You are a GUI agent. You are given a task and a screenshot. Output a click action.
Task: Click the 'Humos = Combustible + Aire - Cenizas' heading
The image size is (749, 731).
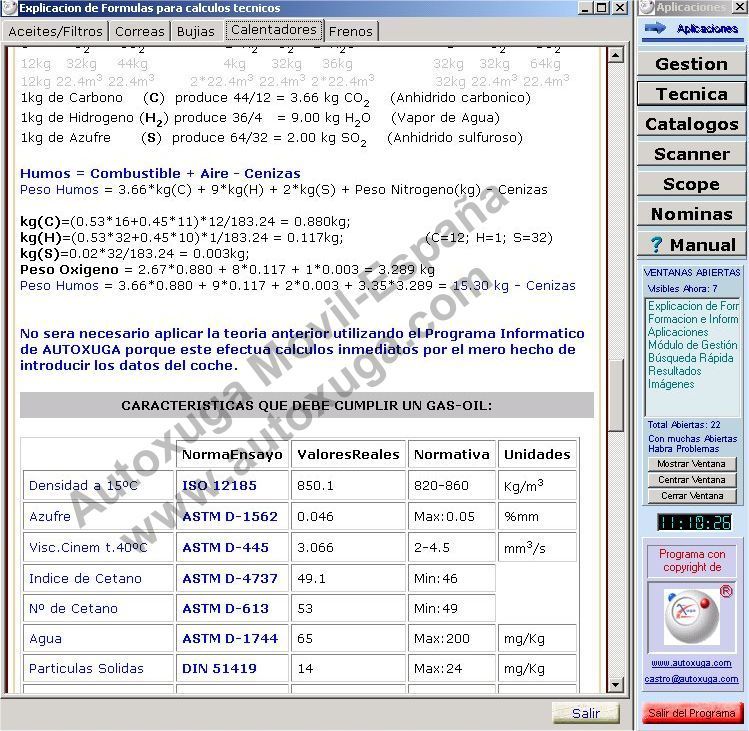[x=160, y=173]
